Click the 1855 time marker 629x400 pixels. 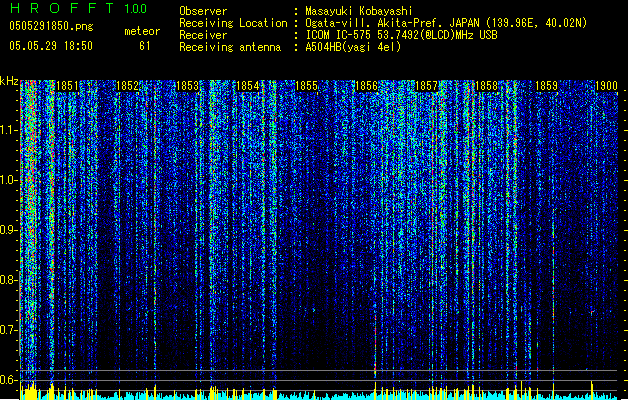(306, 86)
